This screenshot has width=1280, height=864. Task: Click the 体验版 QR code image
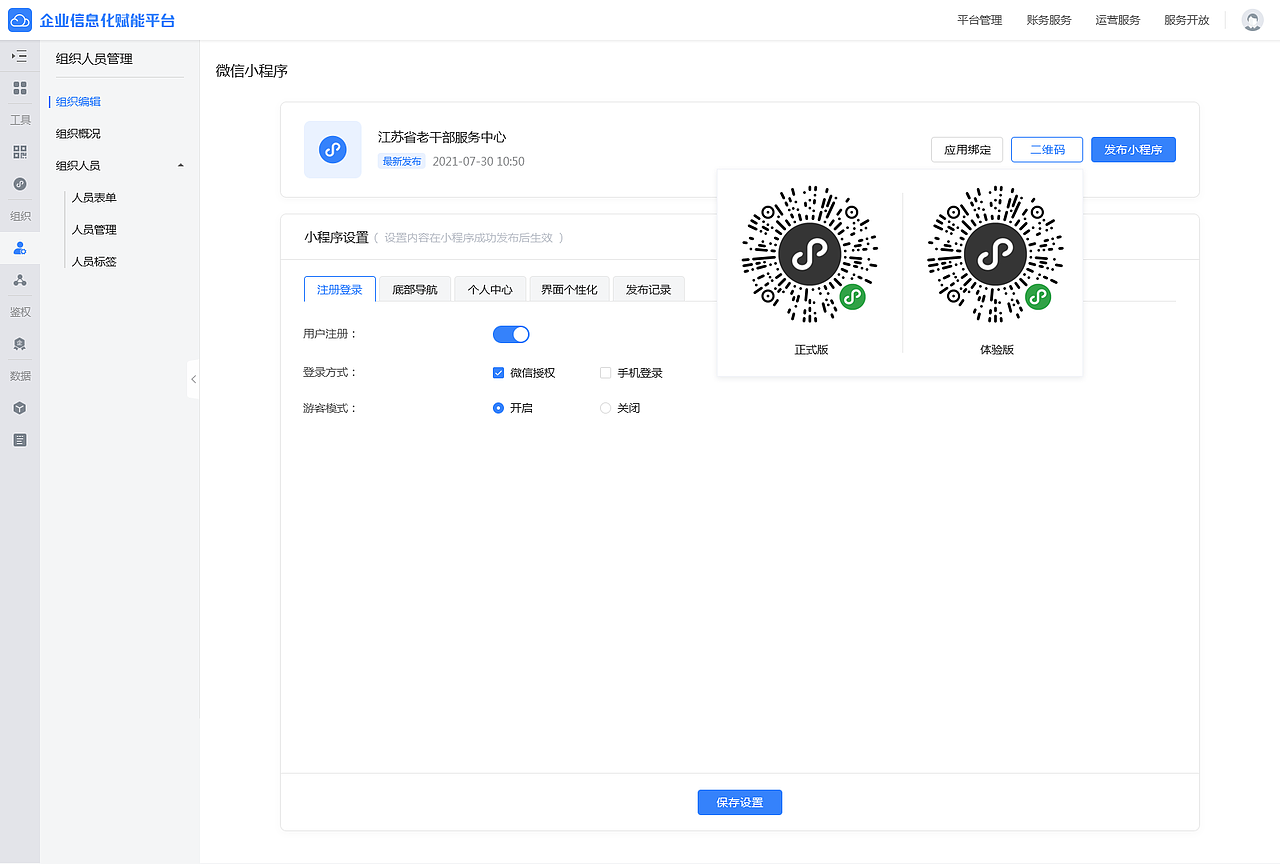995,254
